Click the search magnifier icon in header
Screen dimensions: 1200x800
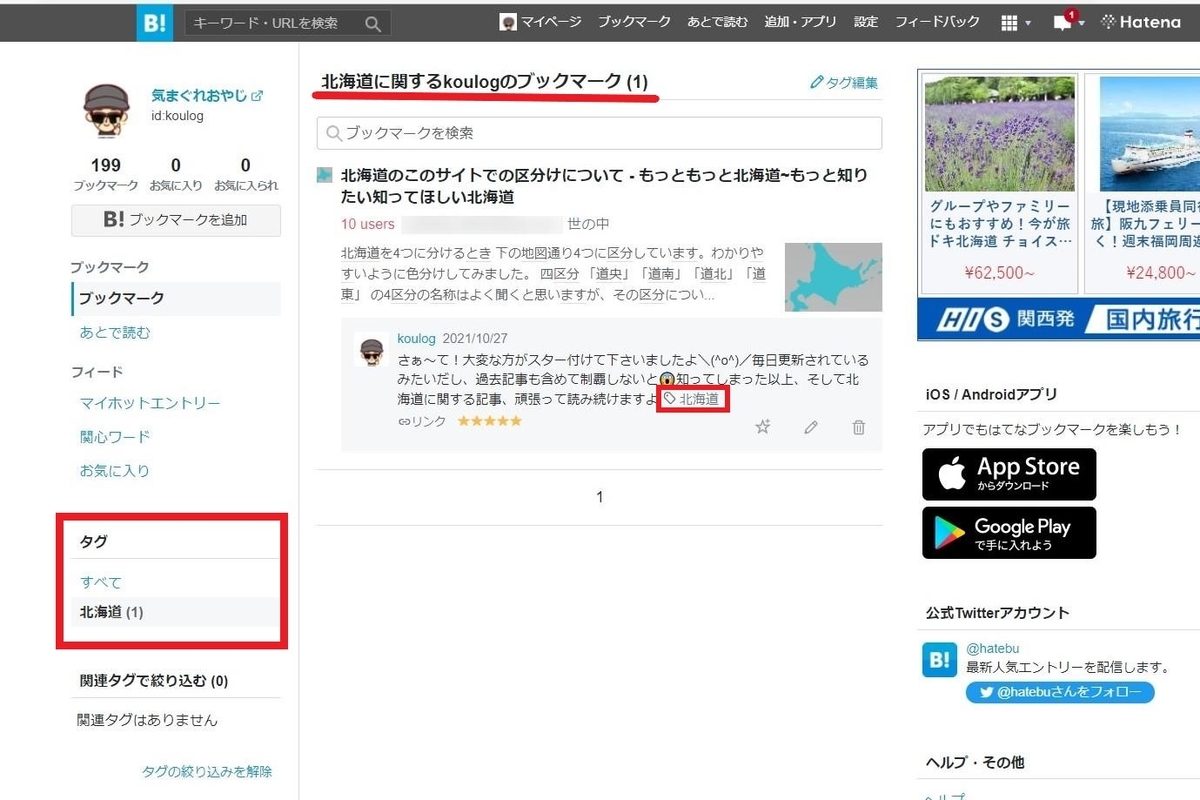[x=373, y=23]
